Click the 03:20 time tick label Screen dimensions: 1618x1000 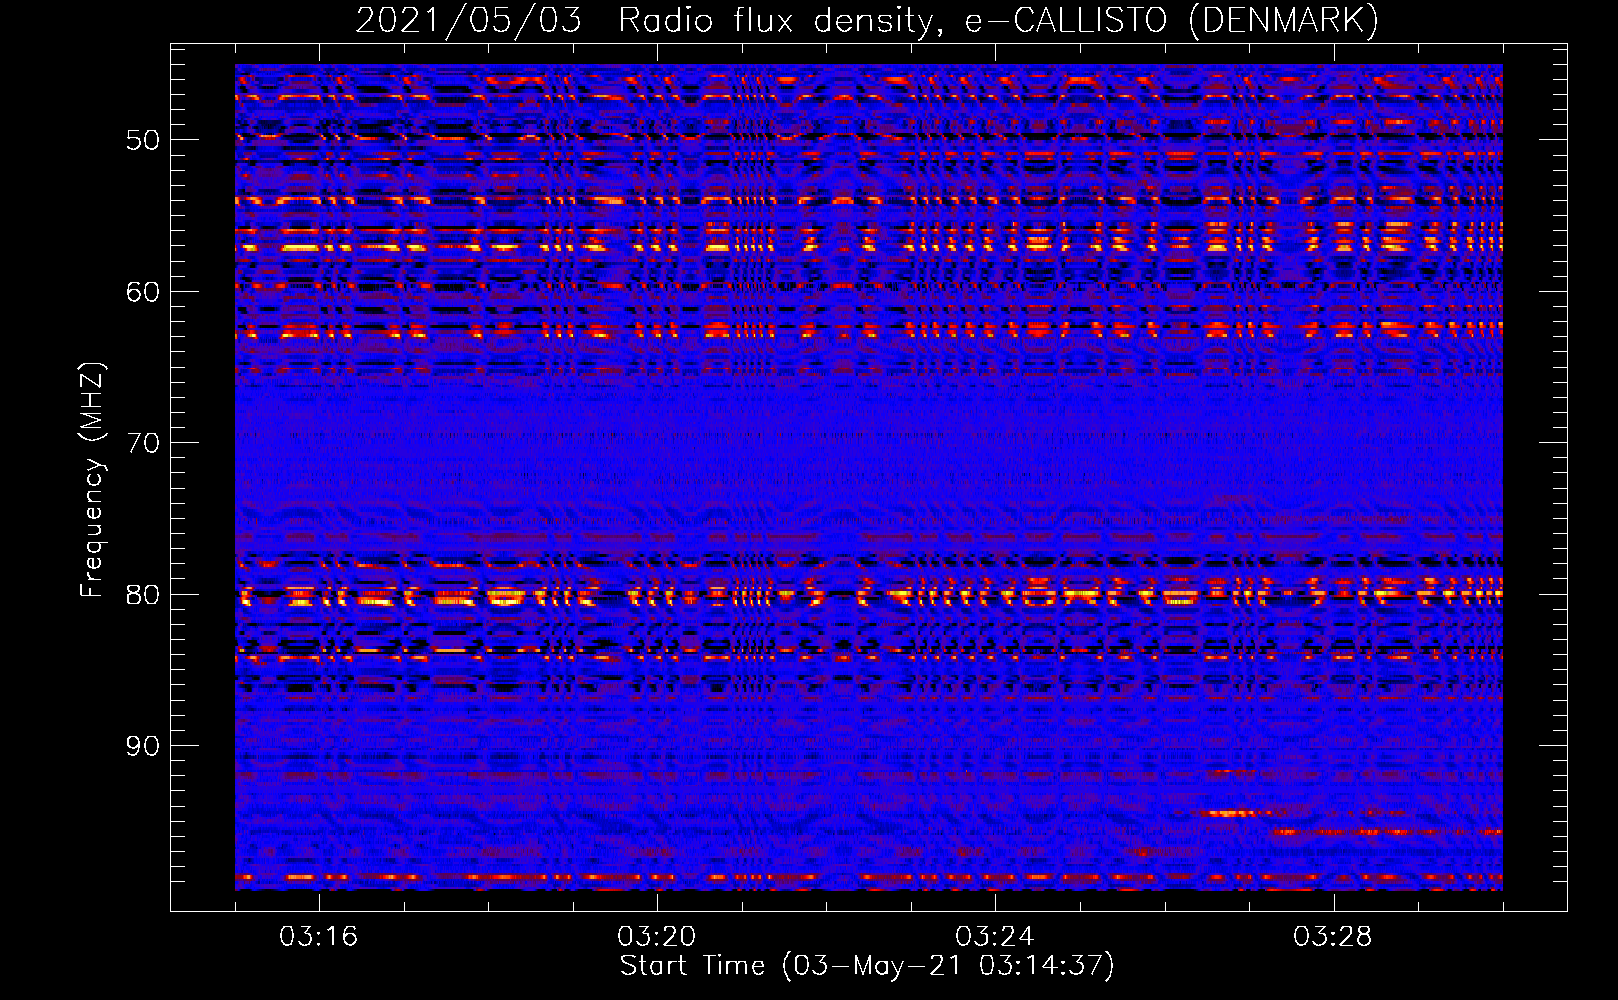[657, 937]
